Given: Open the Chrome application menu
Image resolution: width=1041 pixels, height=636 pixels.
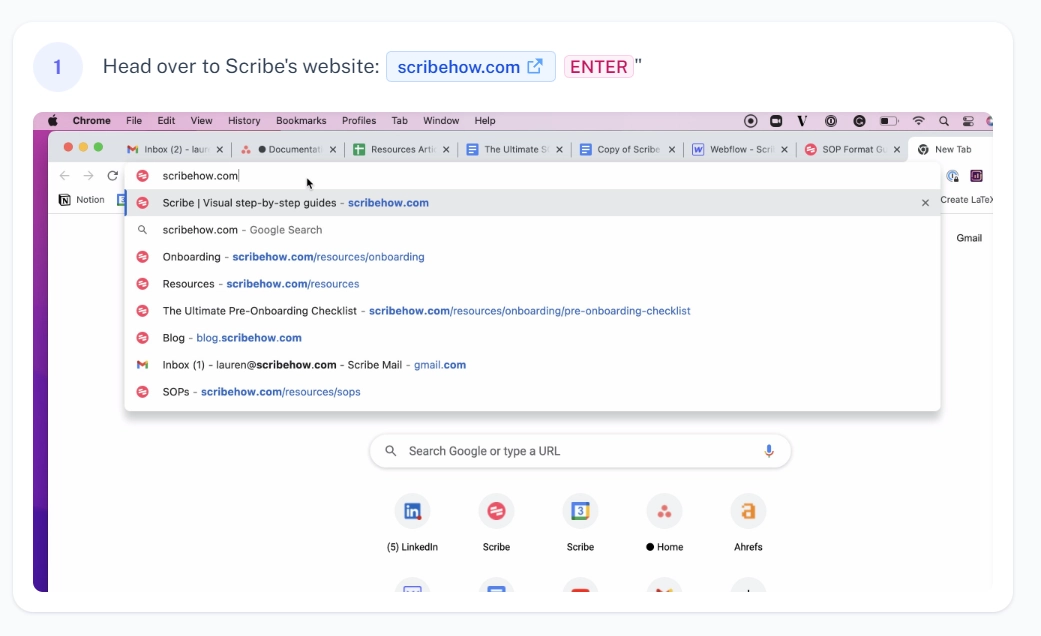Looking at the screenshot, I should [92, 121].
